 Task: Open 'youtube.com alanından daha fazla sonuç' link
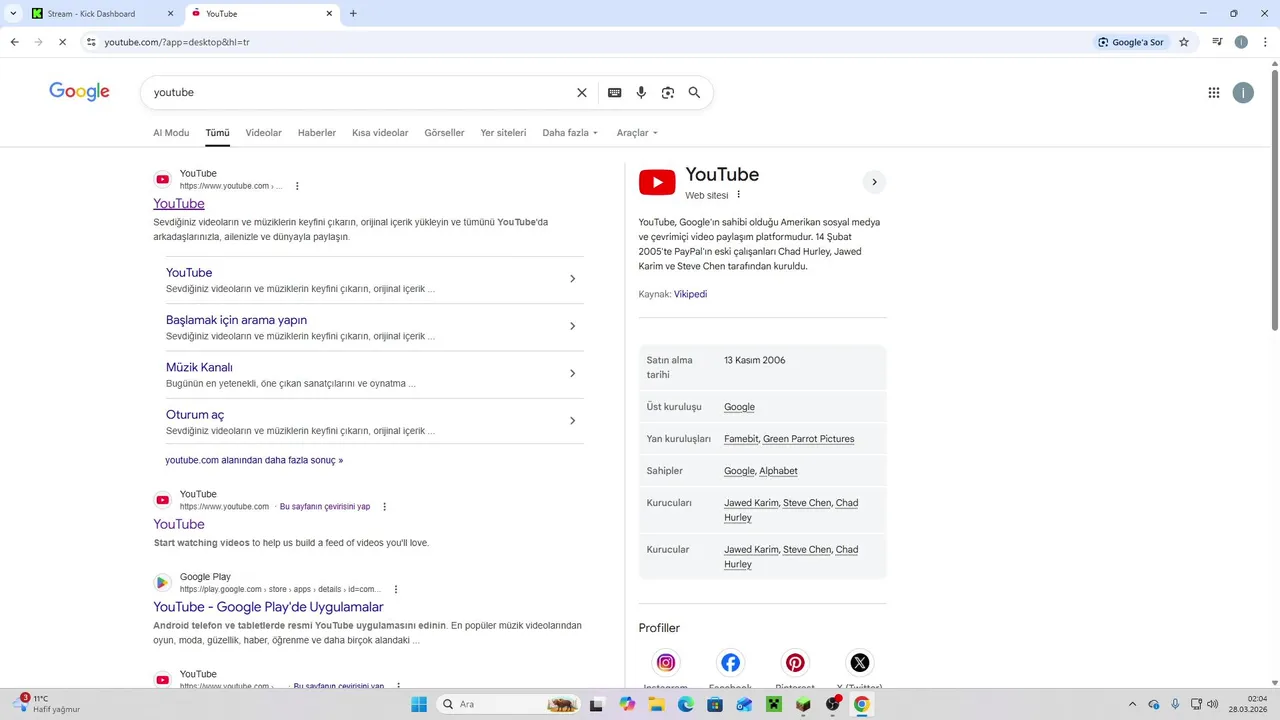(254, 460)
